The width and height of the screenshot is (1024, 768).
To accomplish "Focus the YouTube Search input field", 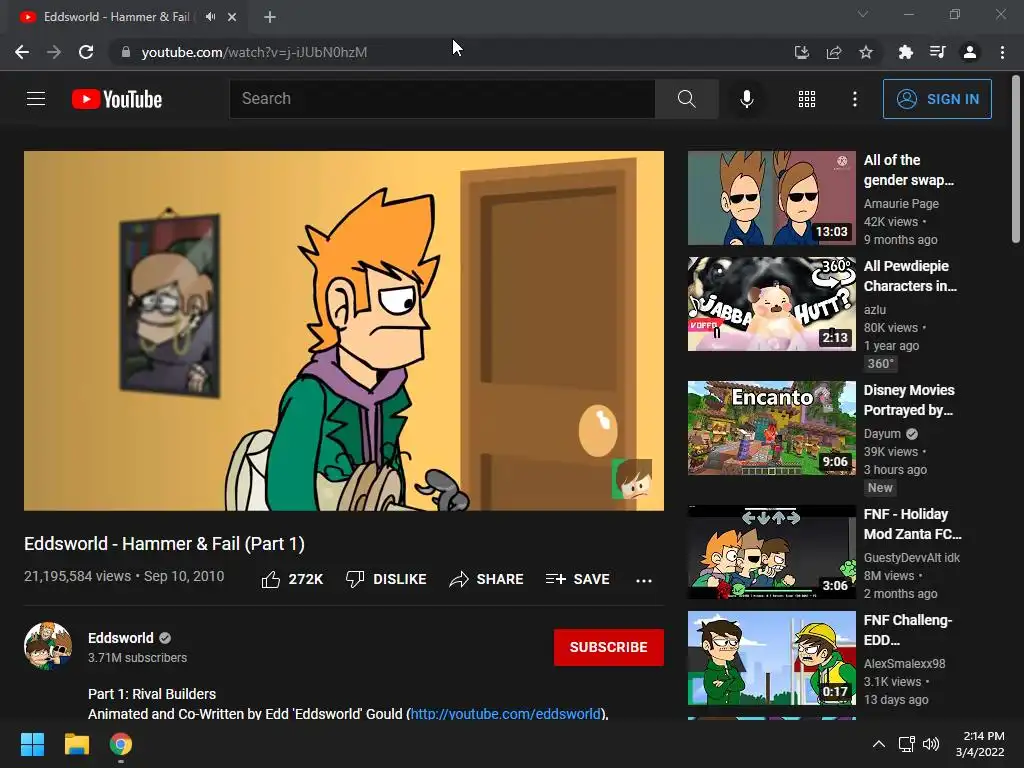I will coord(442,99).
